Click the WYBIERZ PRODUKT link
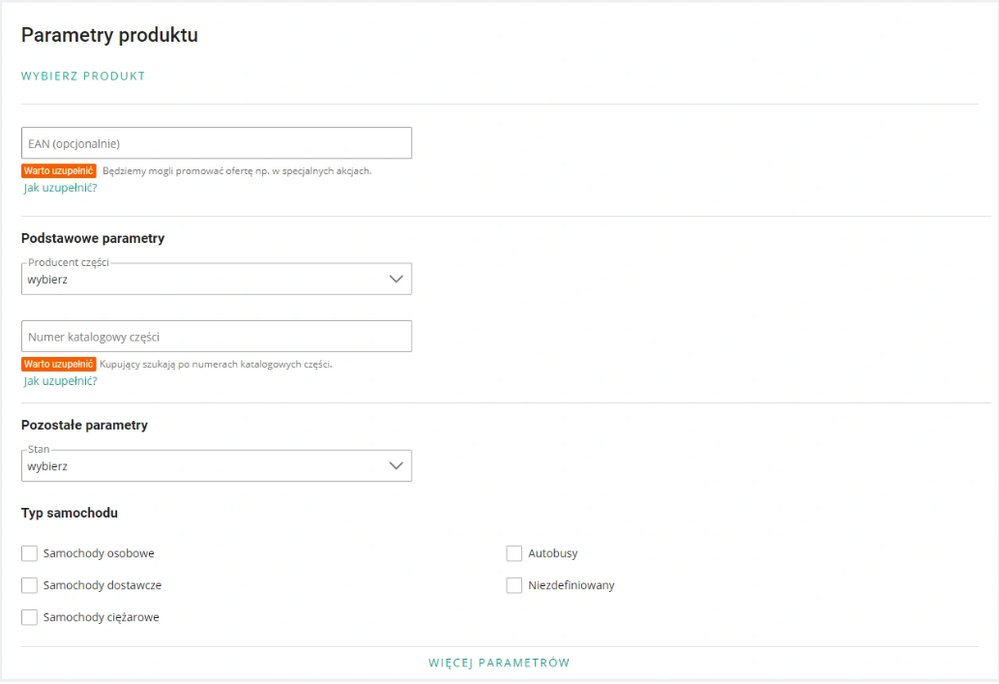Screen dimensions: 999x684 83,76
